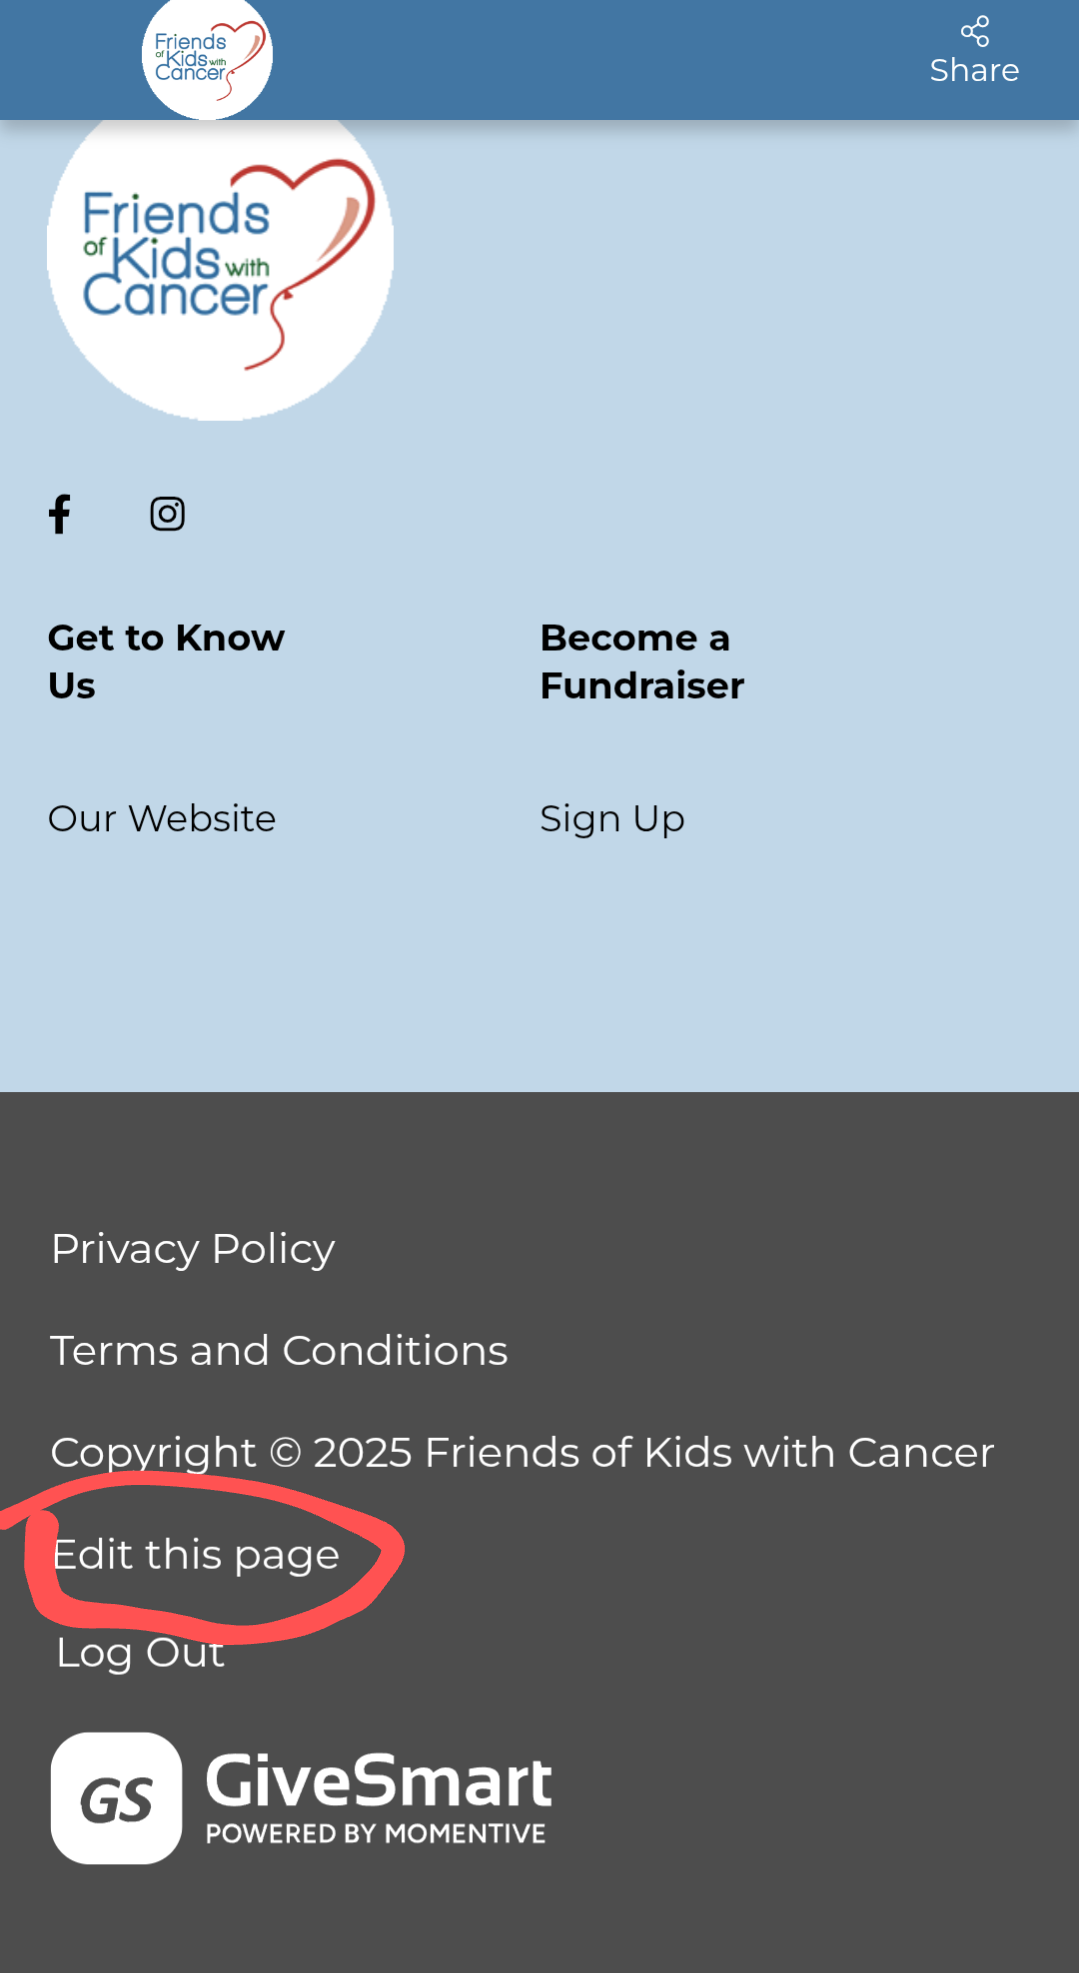
Task: Click the small header logo
Action: (207, 58)
